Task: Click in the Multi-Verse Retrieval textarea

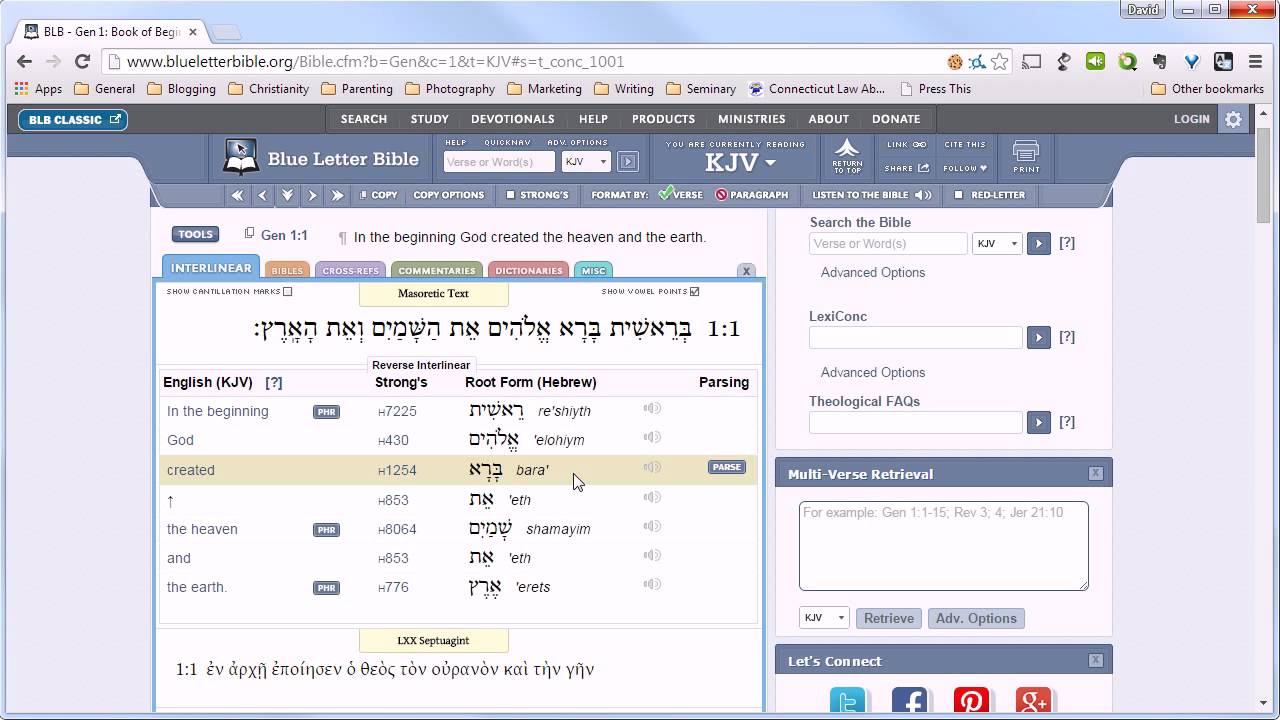Action: coord(943,546)
